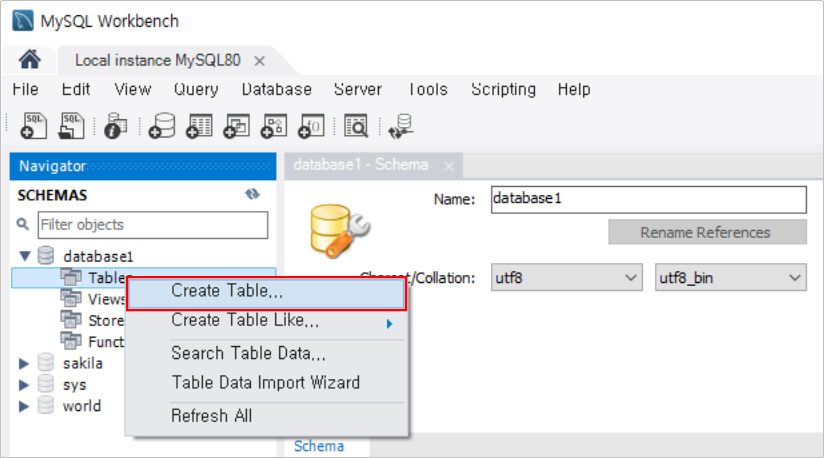Open the Server menu

pos(357,89)
